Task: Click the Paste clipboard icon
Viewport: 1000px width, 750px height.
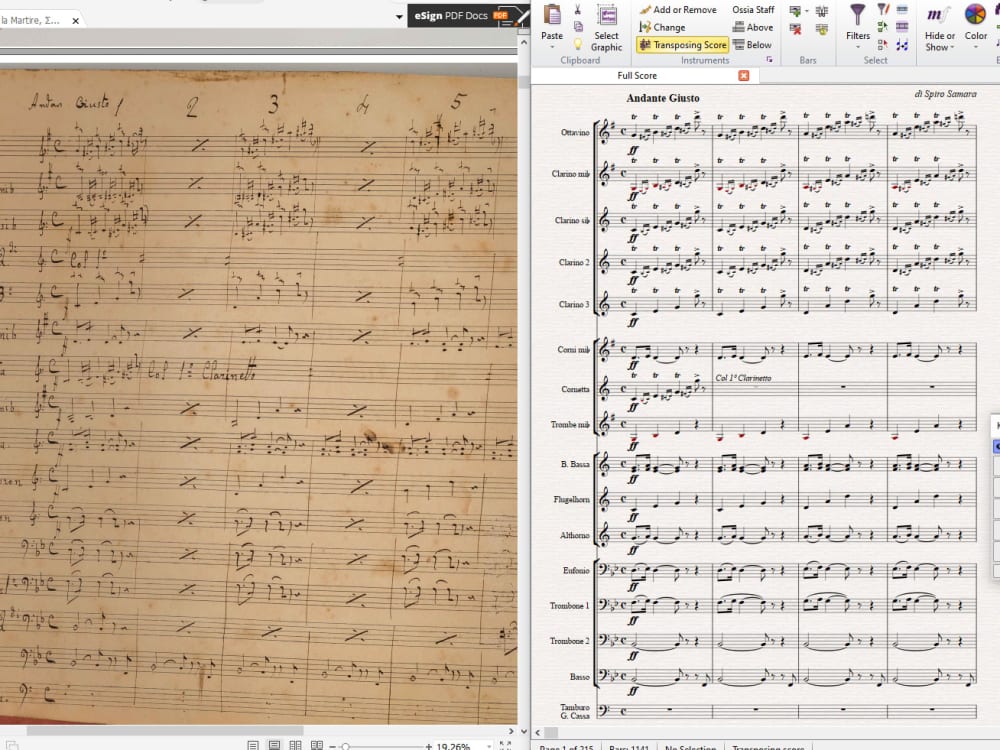Action: coord(552,15)
